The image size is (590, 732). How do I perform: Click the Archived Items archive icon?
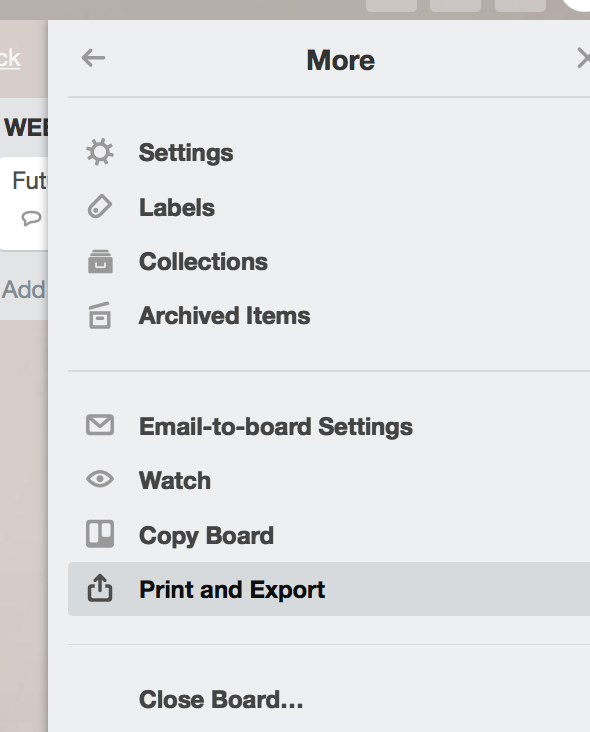pos(99,316)
